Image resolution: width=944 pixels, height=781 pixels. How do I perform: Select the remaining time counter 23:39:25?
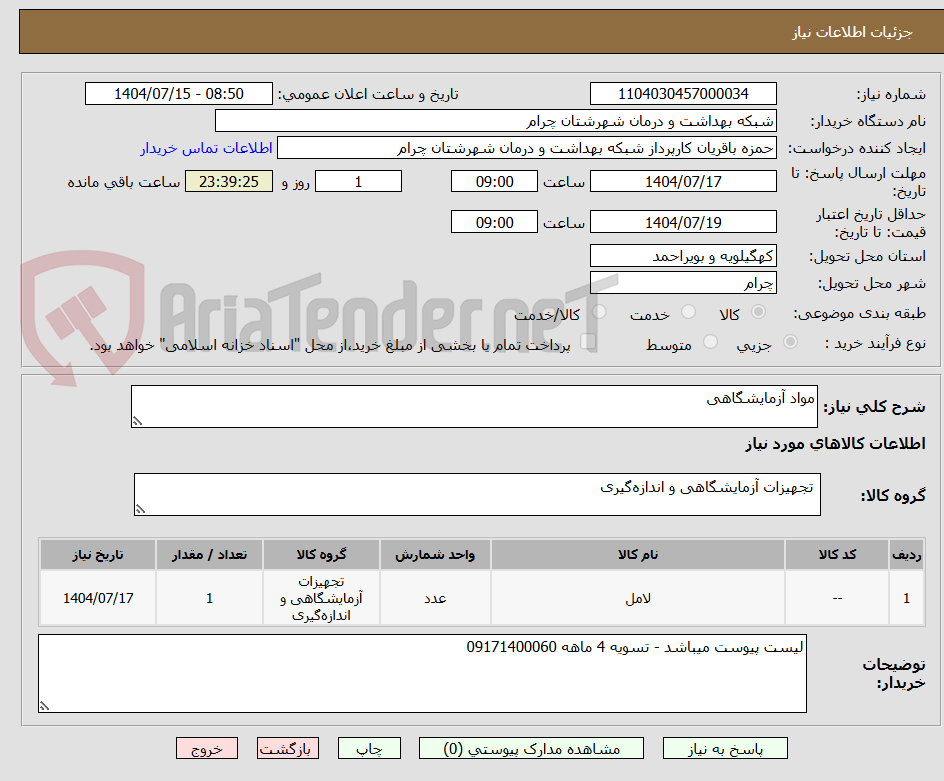[x=228, y=181]
